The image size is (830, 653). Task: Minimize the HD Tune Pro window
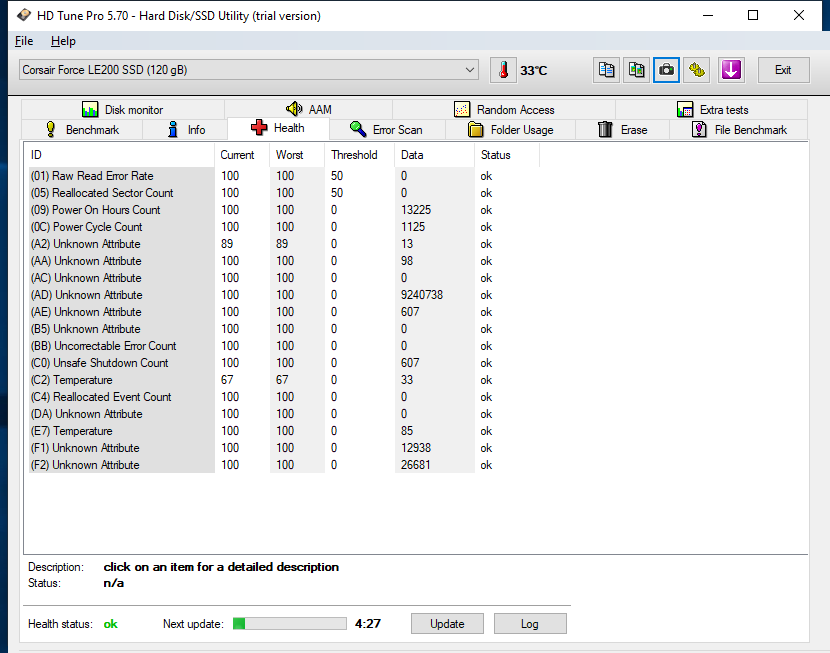tap(708, 15)
